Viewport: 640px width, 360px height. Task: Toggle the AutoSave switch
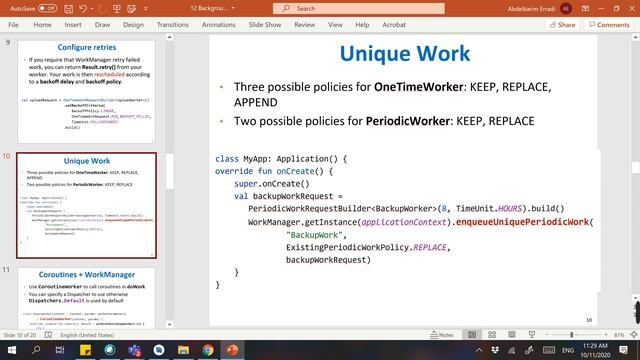pyautogui.click(x=47, y=8)
